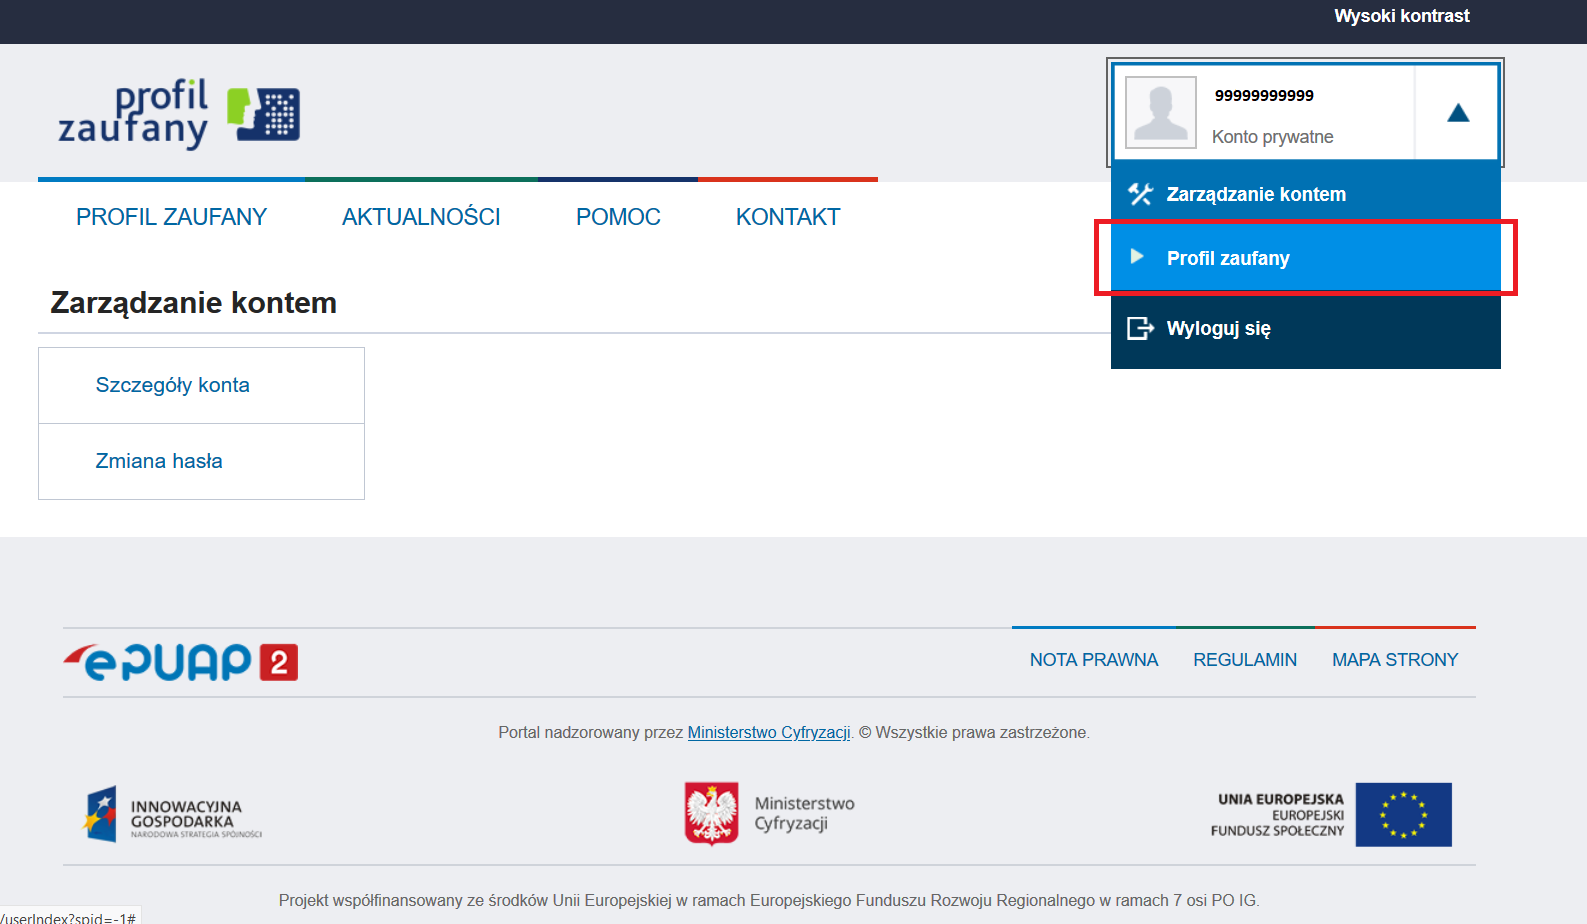Click the Ministerstwo Cyfryzacji eagle emblem

[x=712, y=813]
